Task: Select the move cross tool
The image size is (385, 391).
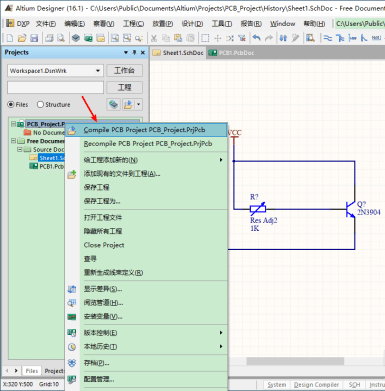Action: point(217,38)
